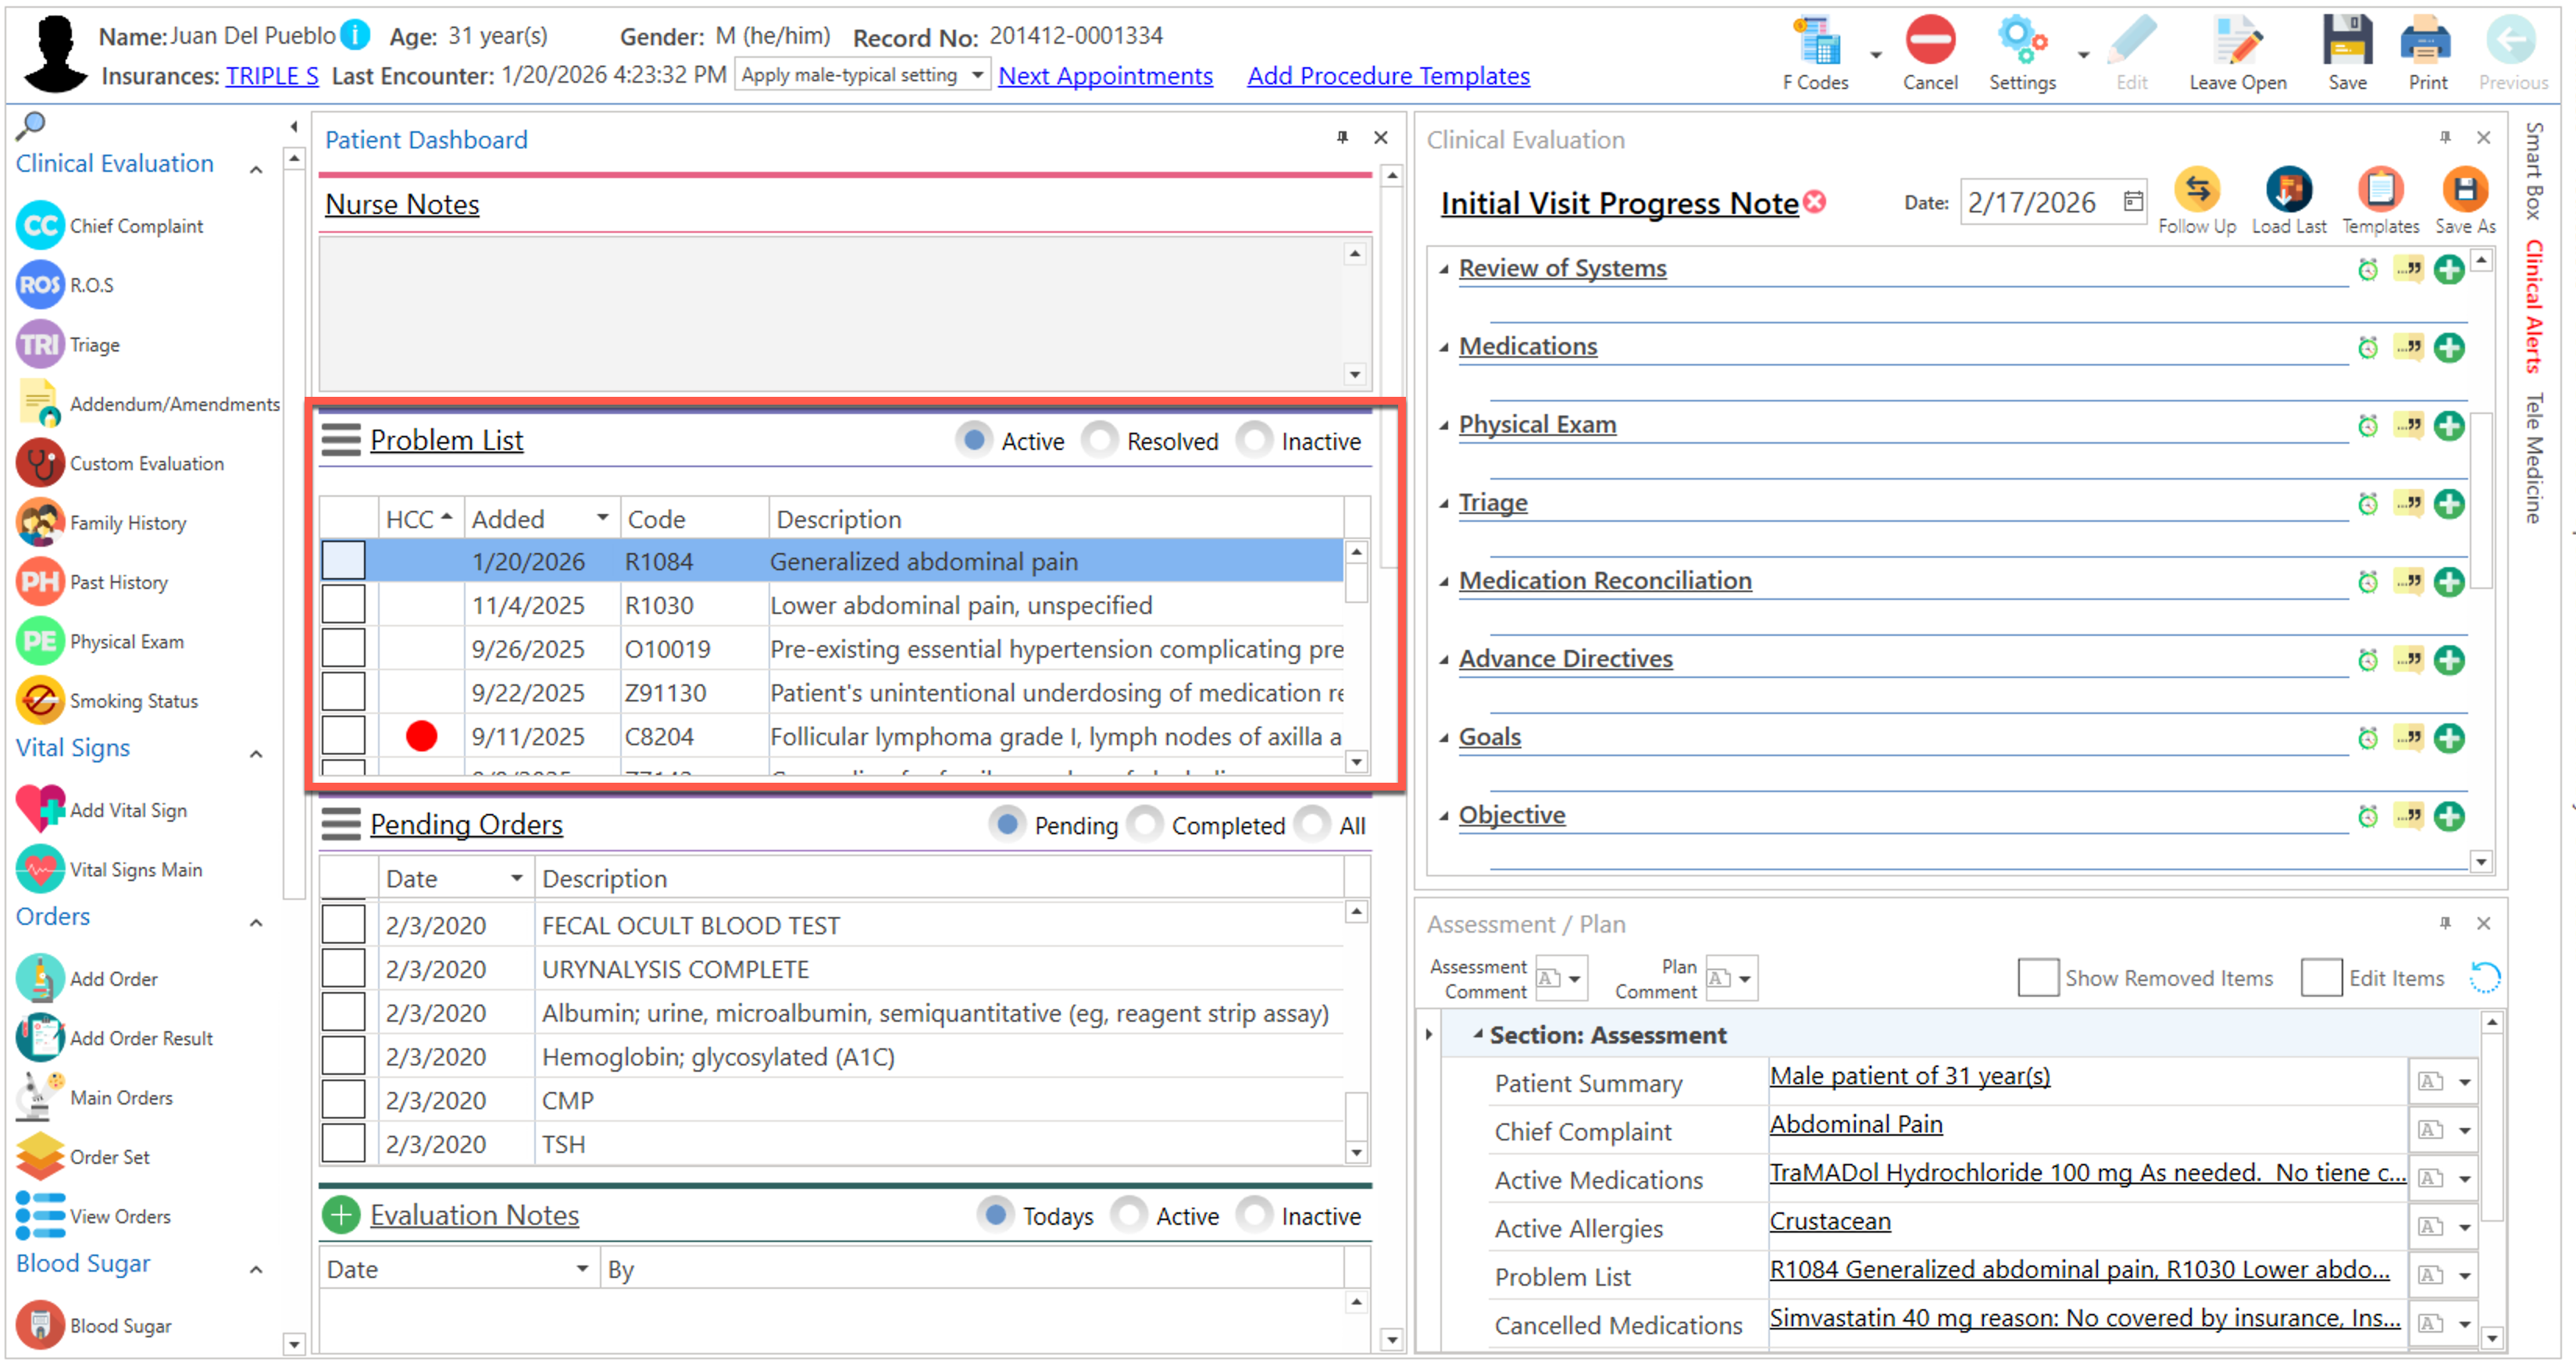Select Completed radio for Pending Orders
Viewport: 2576px width, 1367px height.
click(1145, 825)
